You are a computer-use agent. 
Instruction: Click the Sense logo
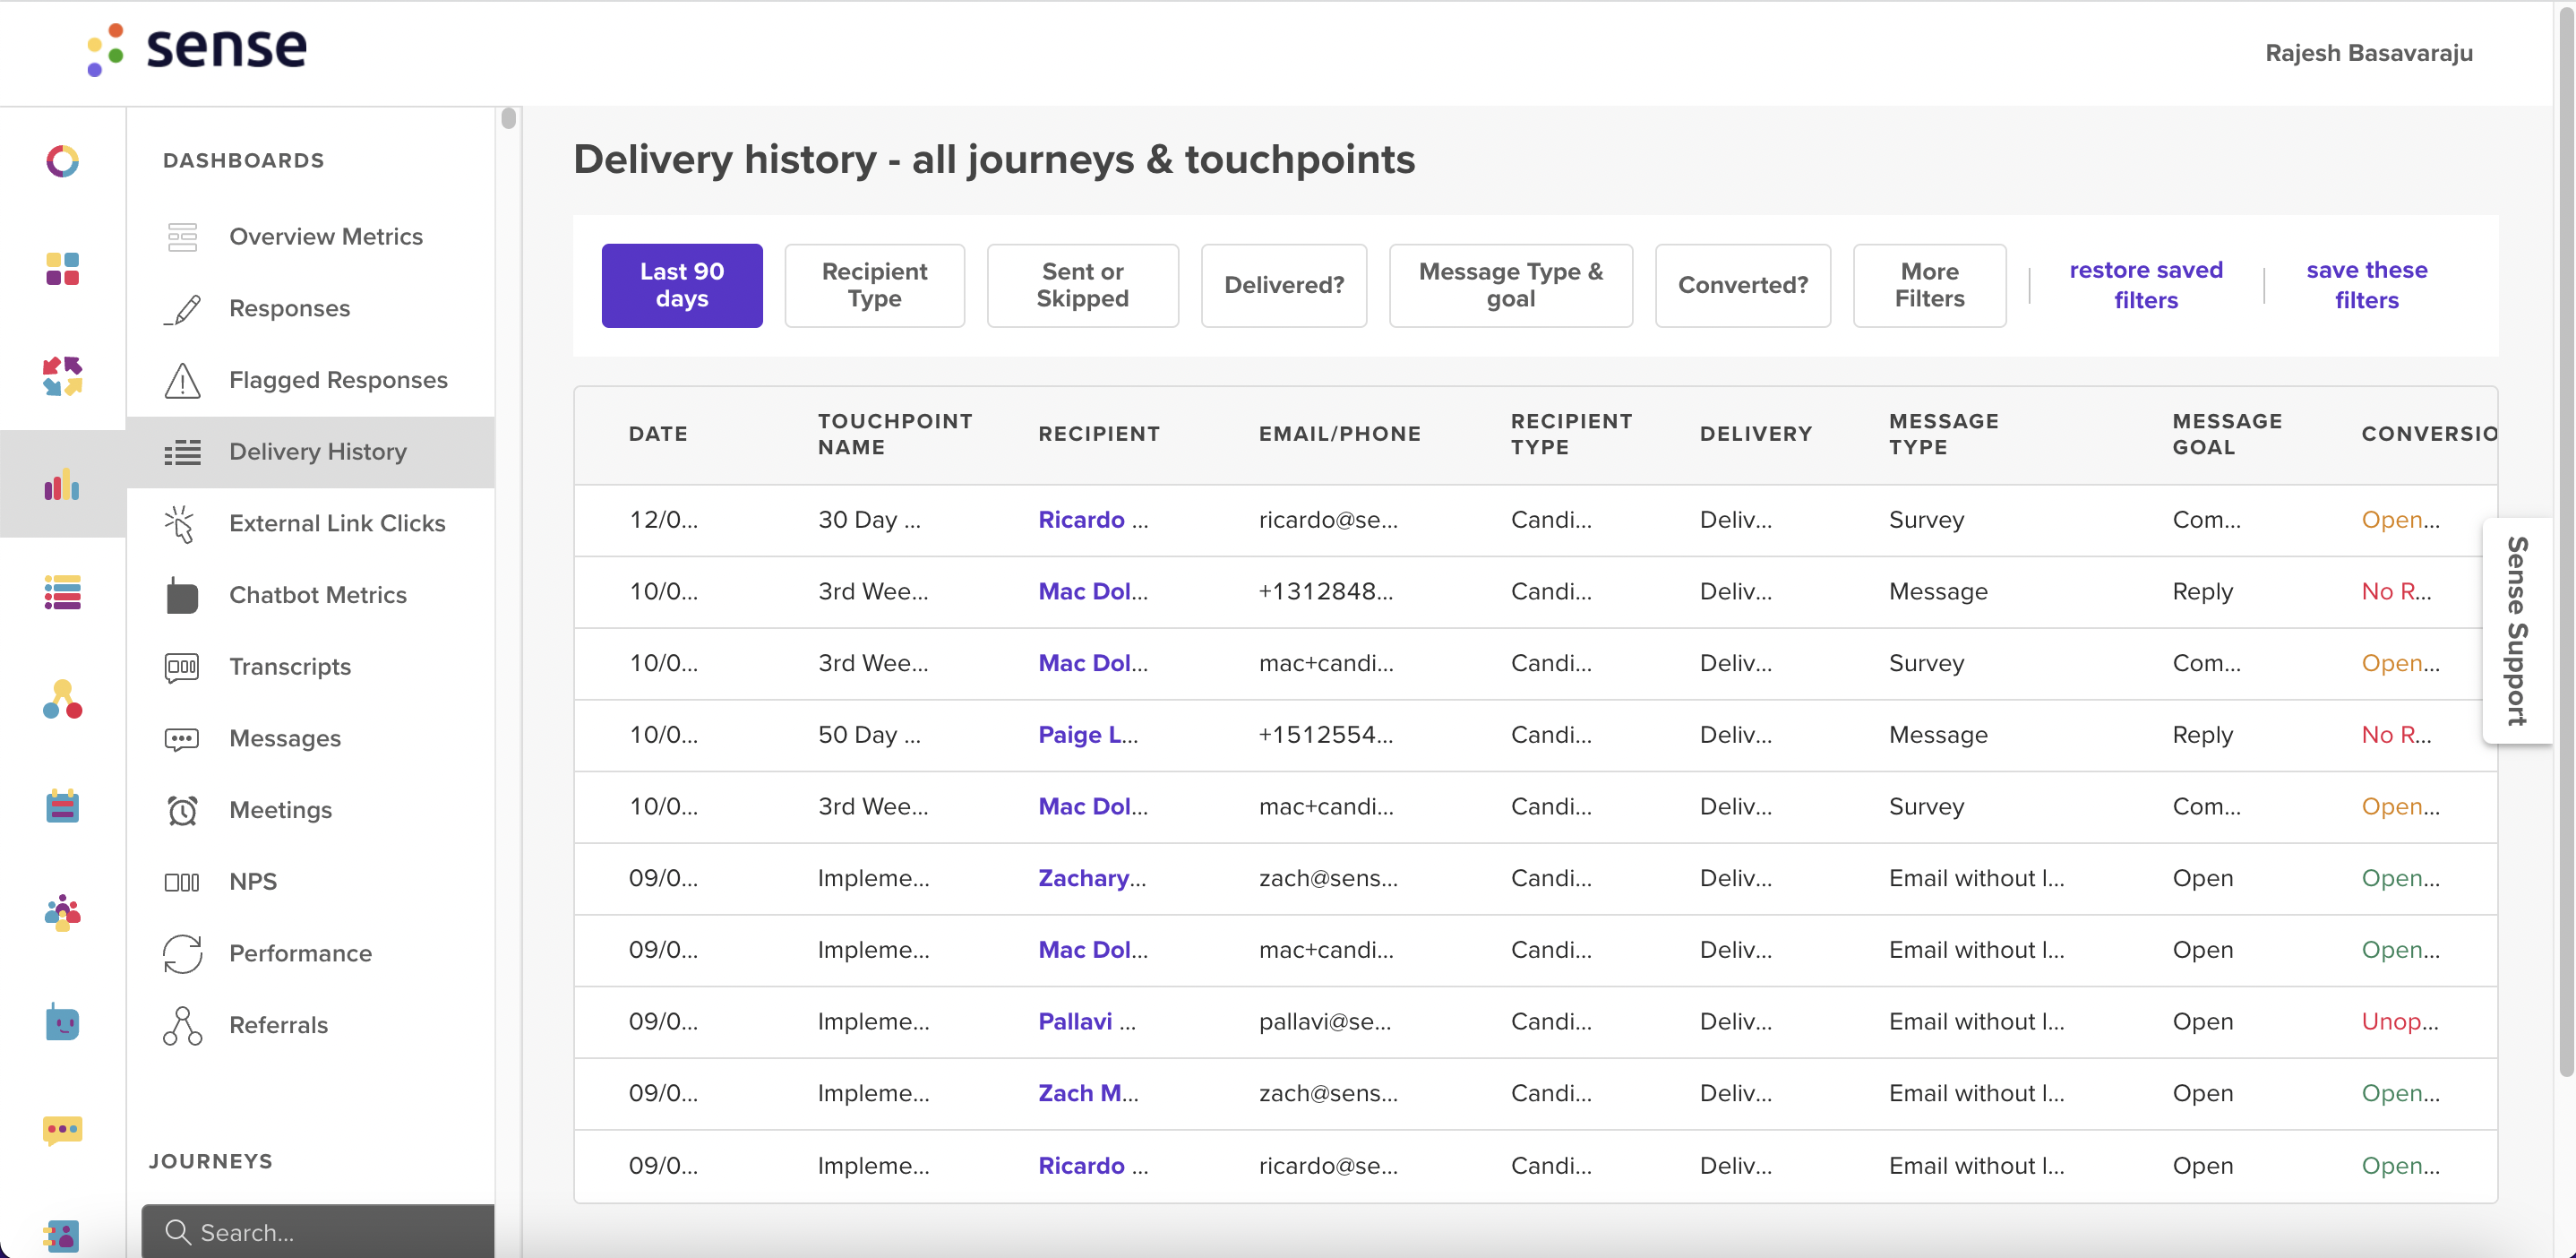coord(196,49)
